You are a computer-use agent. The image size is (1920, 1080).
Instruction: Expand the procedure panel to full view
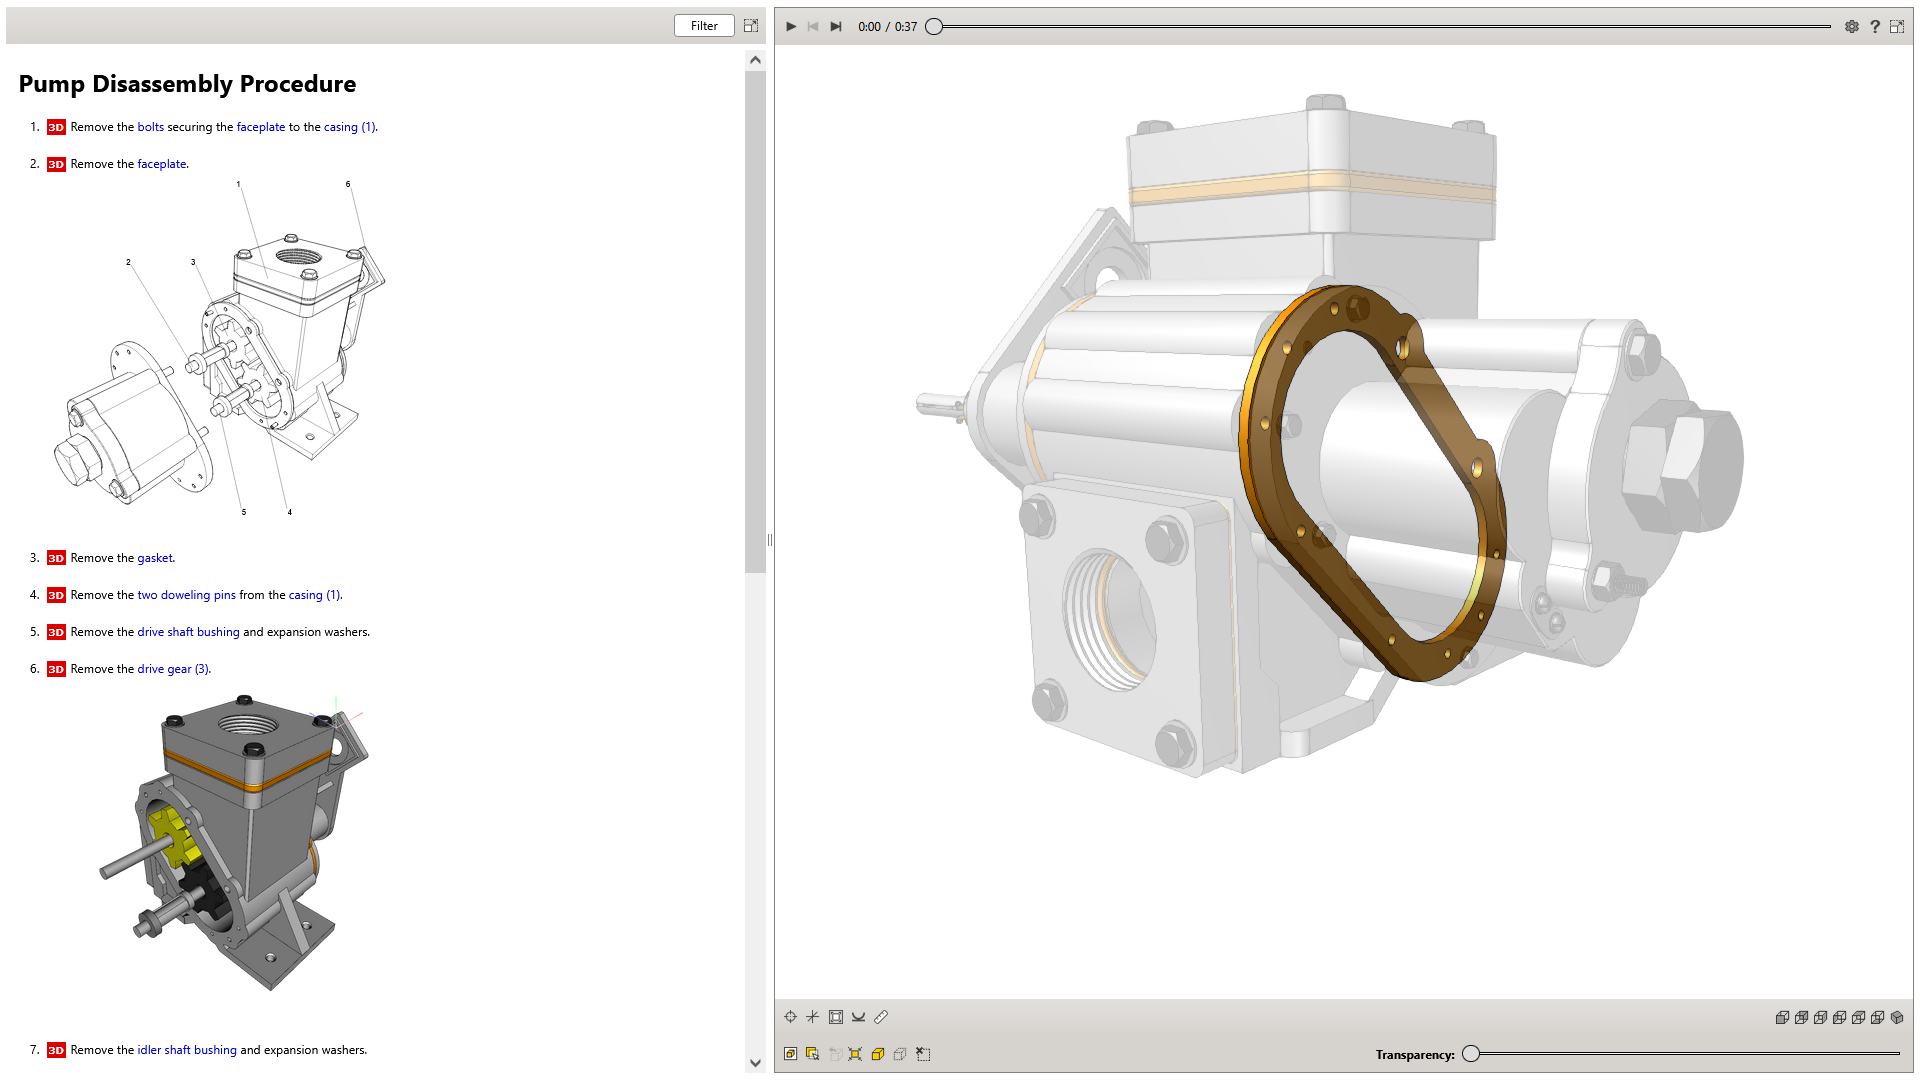[751, 26]
